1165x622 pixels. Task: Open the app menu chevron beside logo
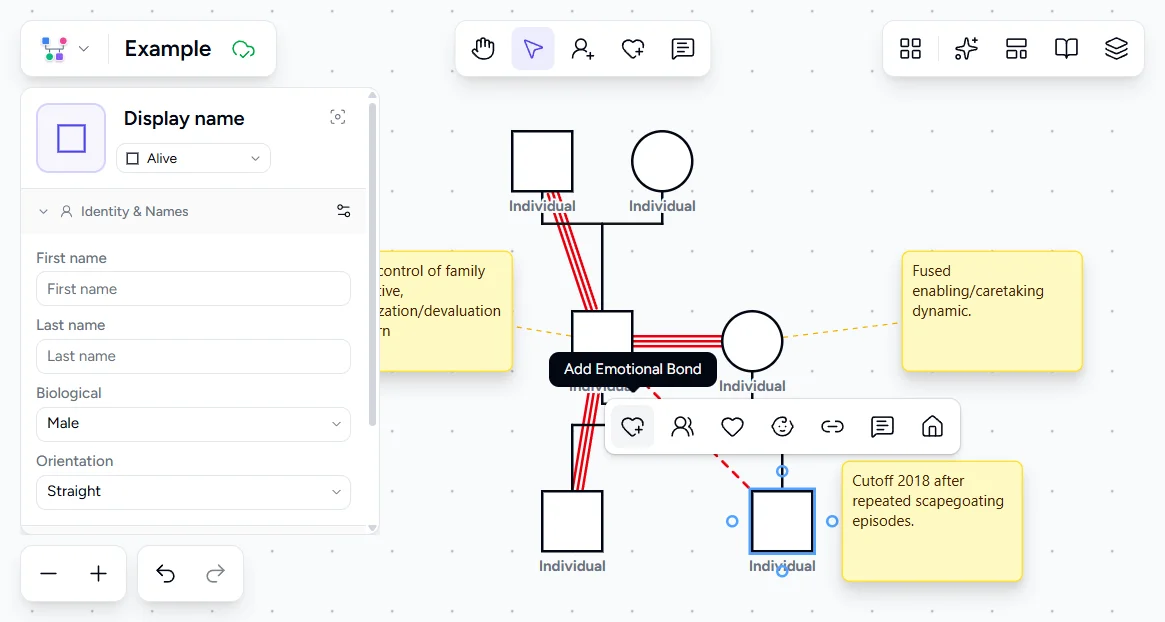pos(84,49)
